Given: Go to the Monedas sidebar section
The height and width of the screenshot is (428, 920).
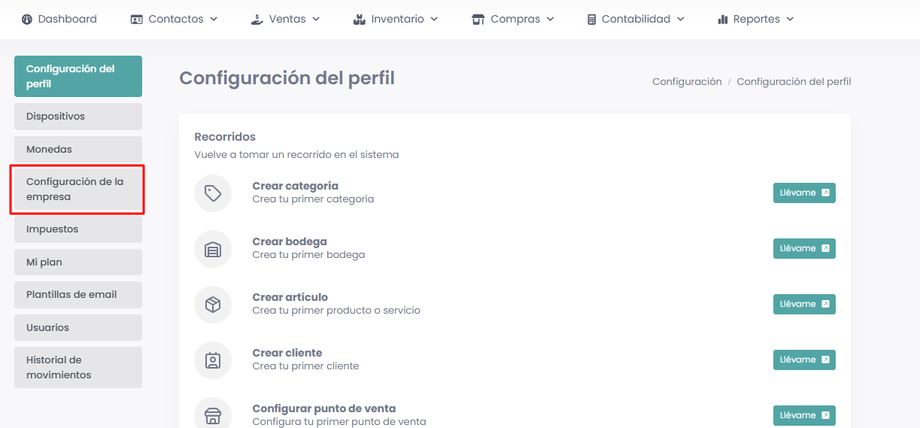Looking at the screenshot, I should (78, 149).
